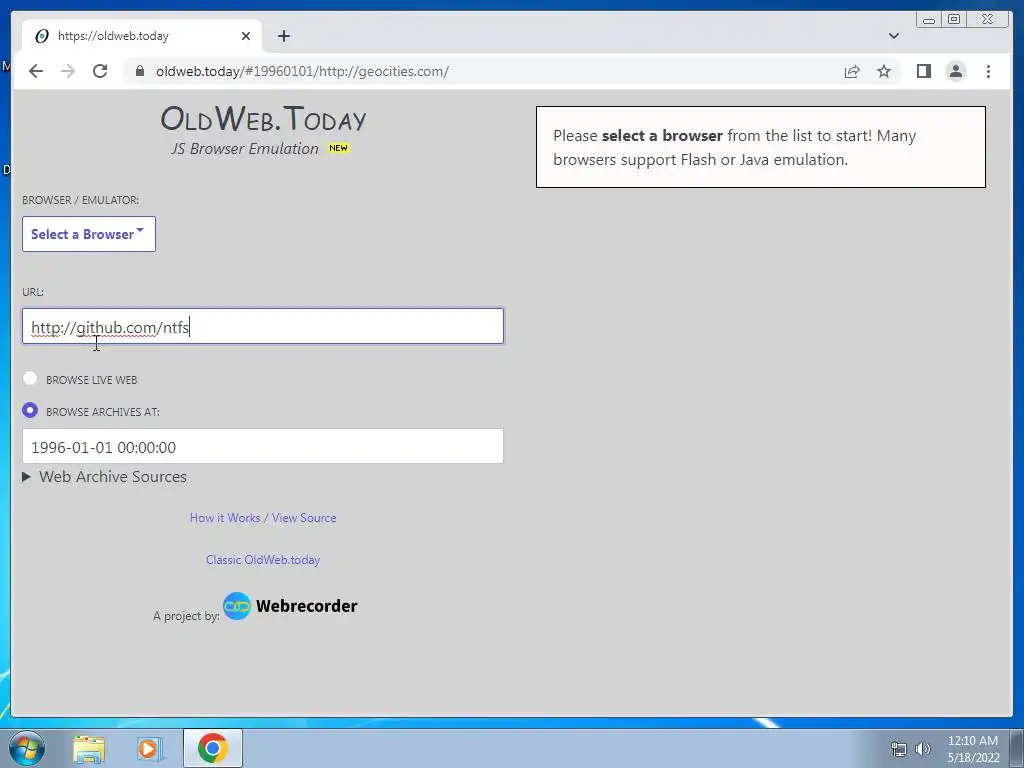Minimize the Chrome window
This screenshot has height=768, width=1024.
pyautogui.click(x=929, y=20)
